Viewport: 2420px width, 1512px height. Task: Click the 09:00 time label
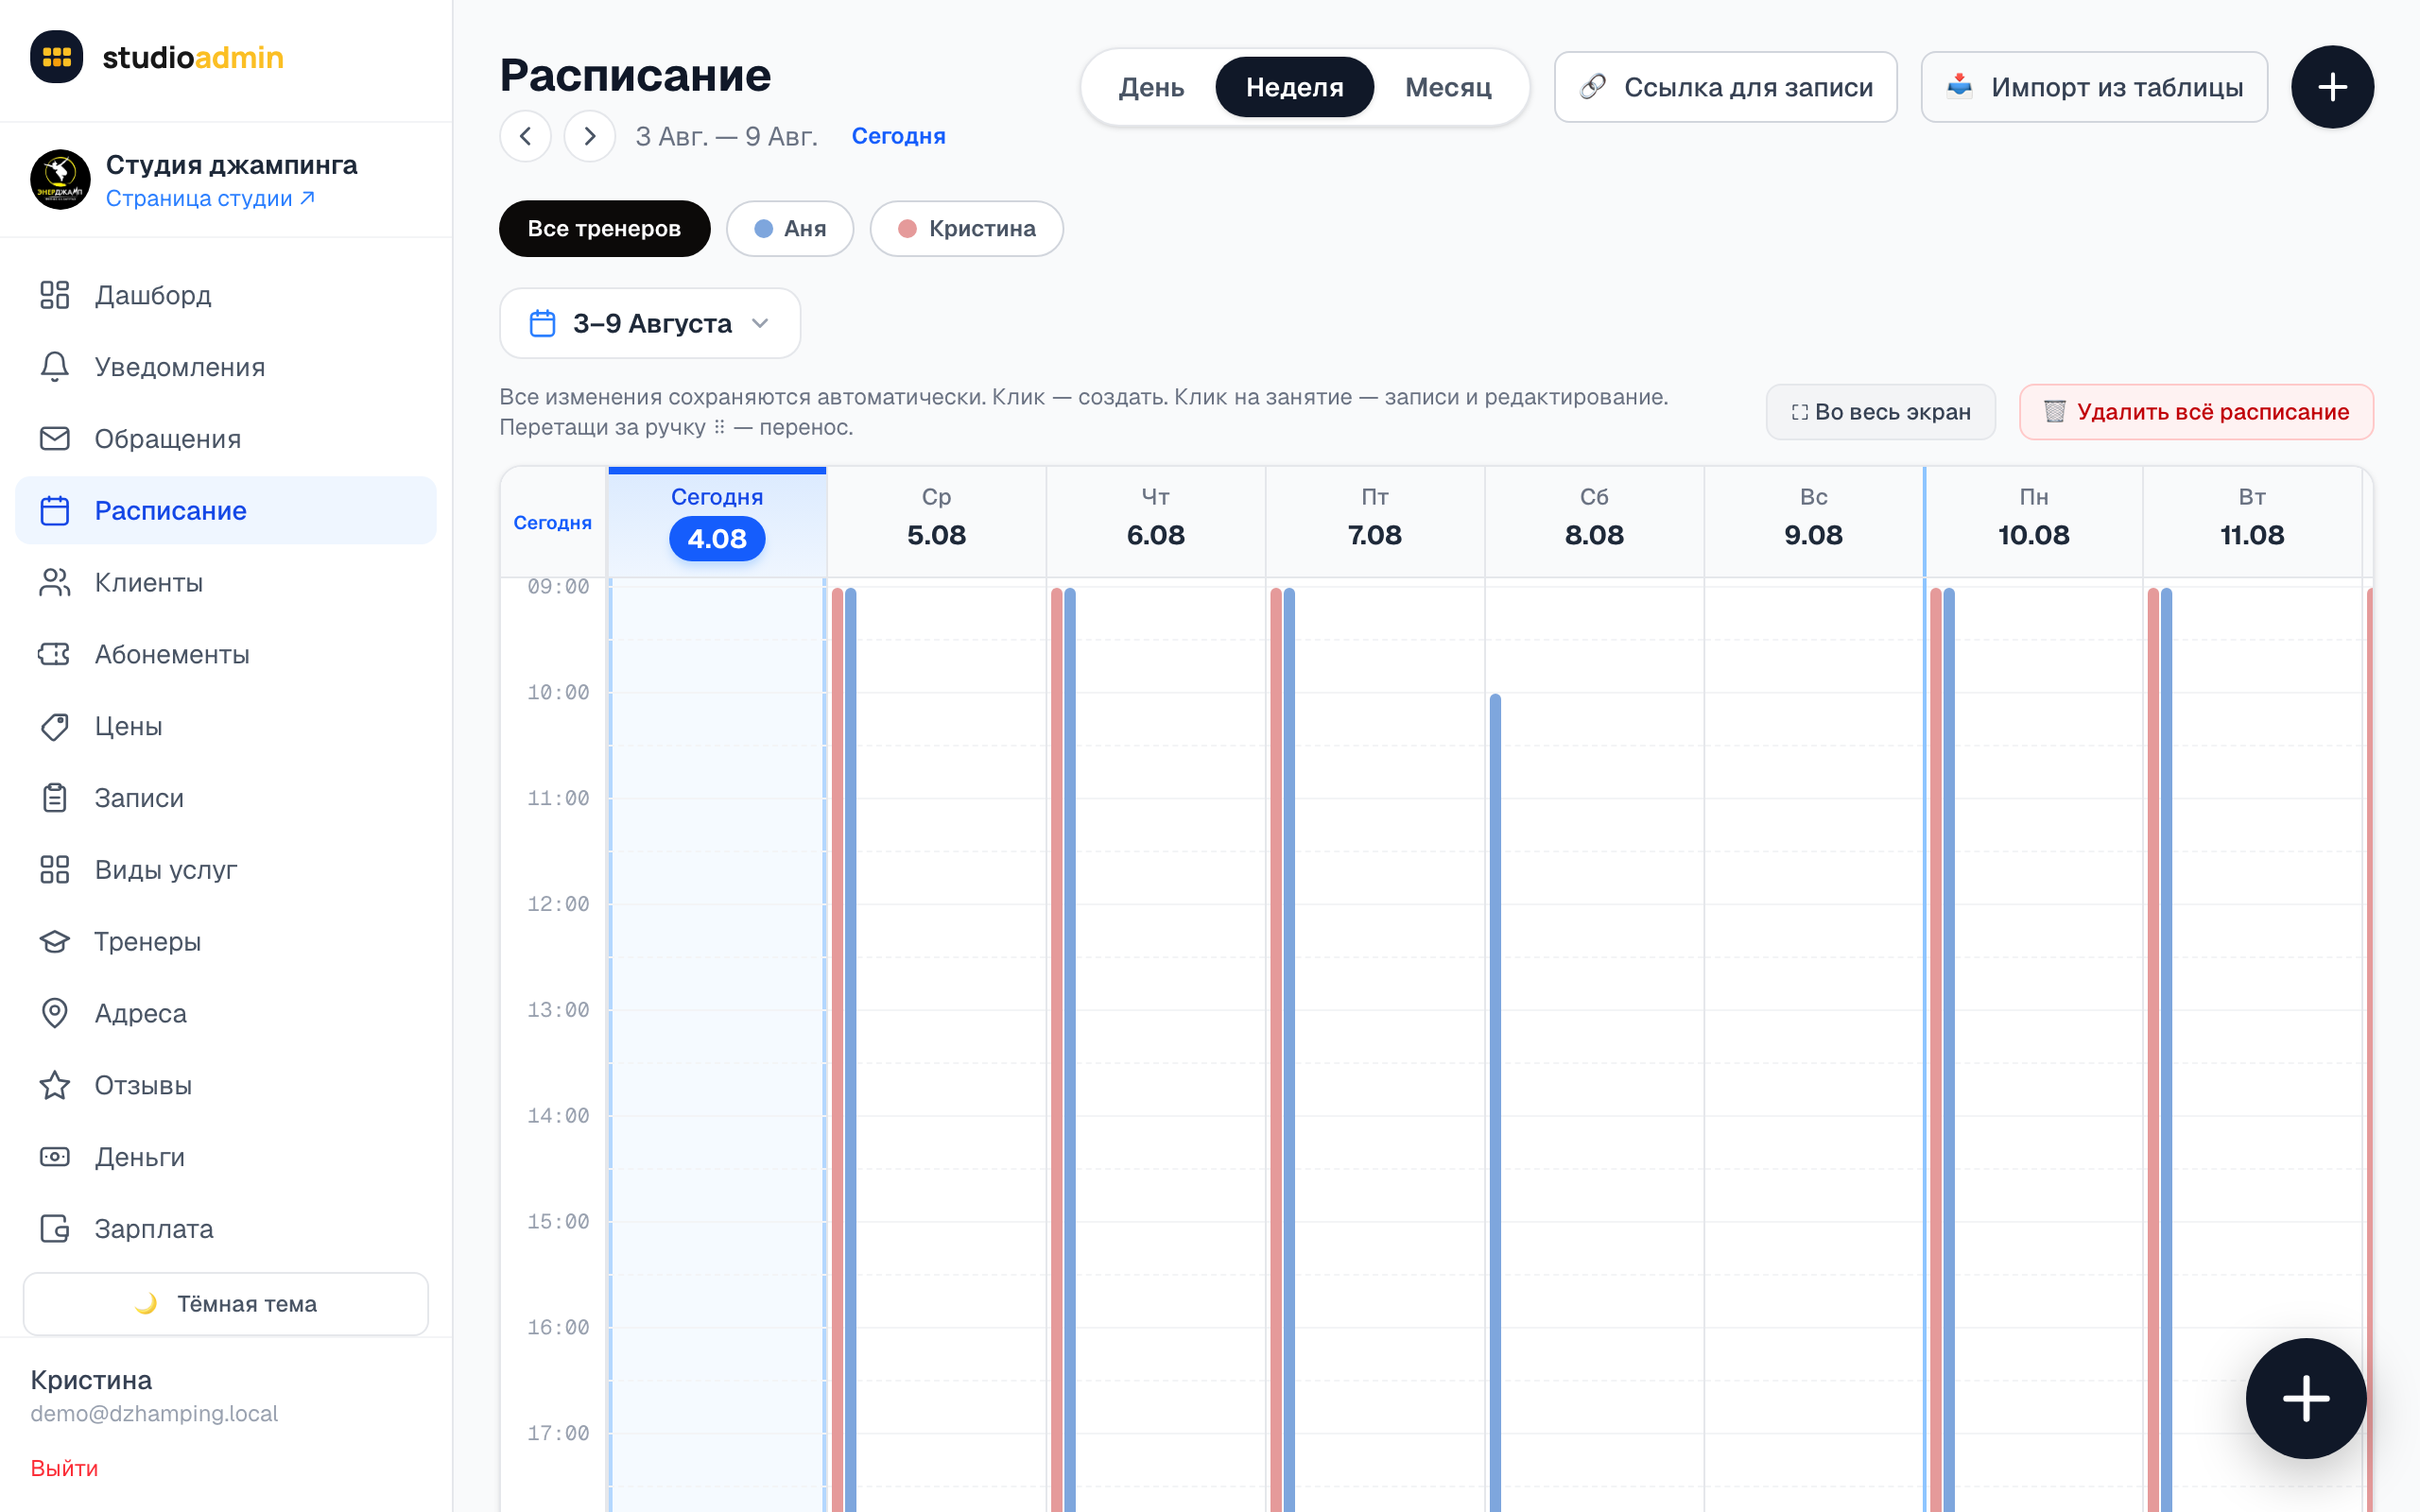click(x=558, y=587)
